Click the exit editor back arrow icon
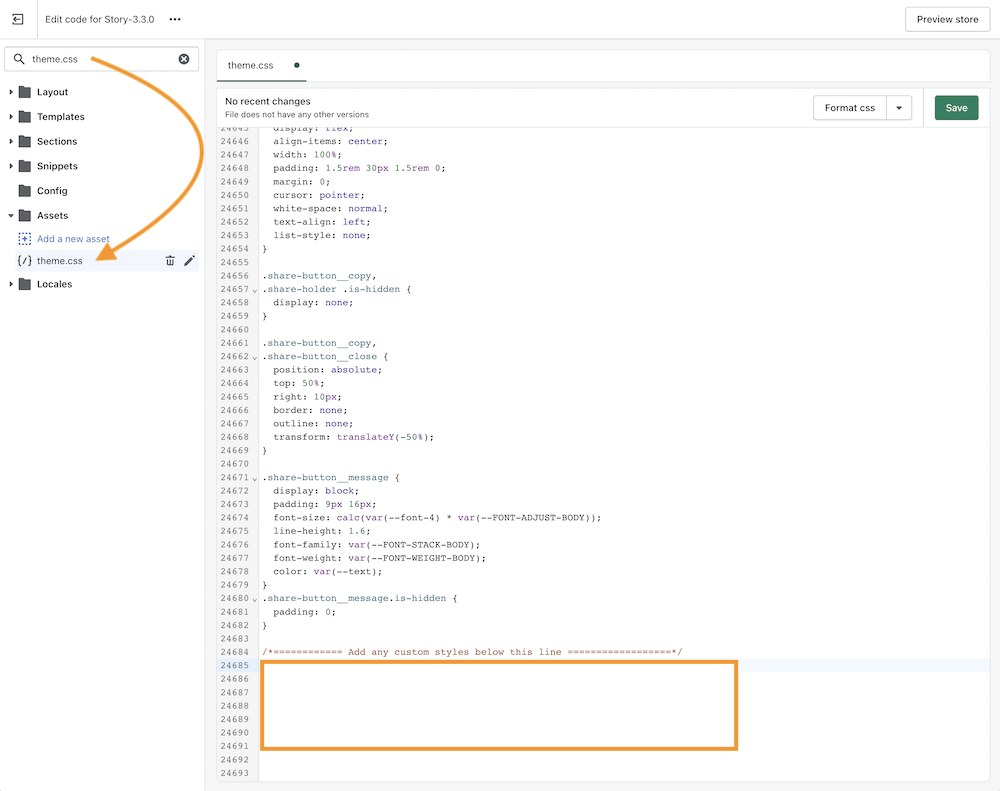 17,19
